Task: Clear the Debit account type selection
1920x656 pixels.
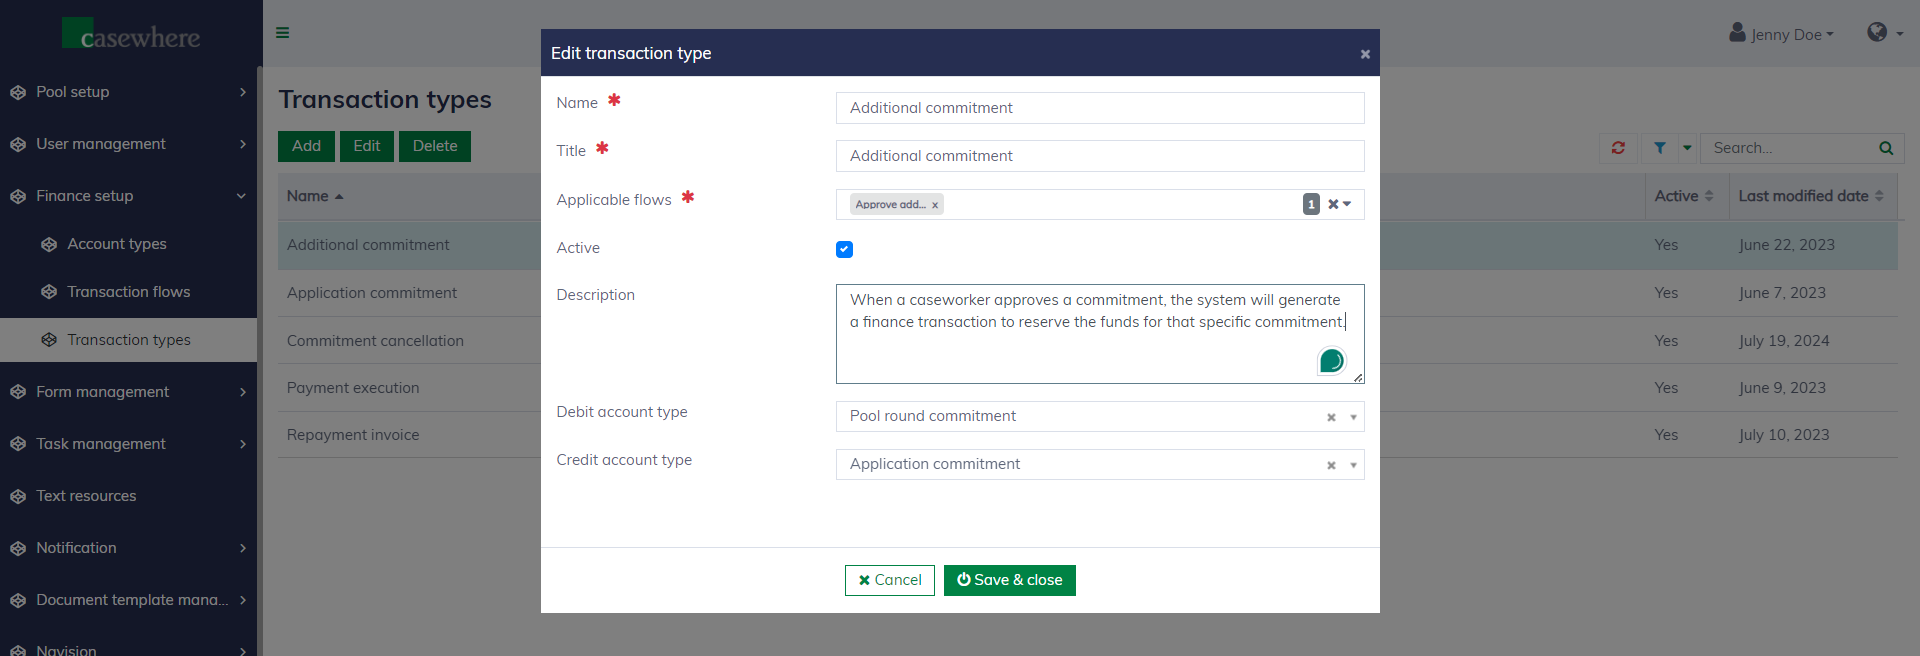Action: coord(1331,417)
